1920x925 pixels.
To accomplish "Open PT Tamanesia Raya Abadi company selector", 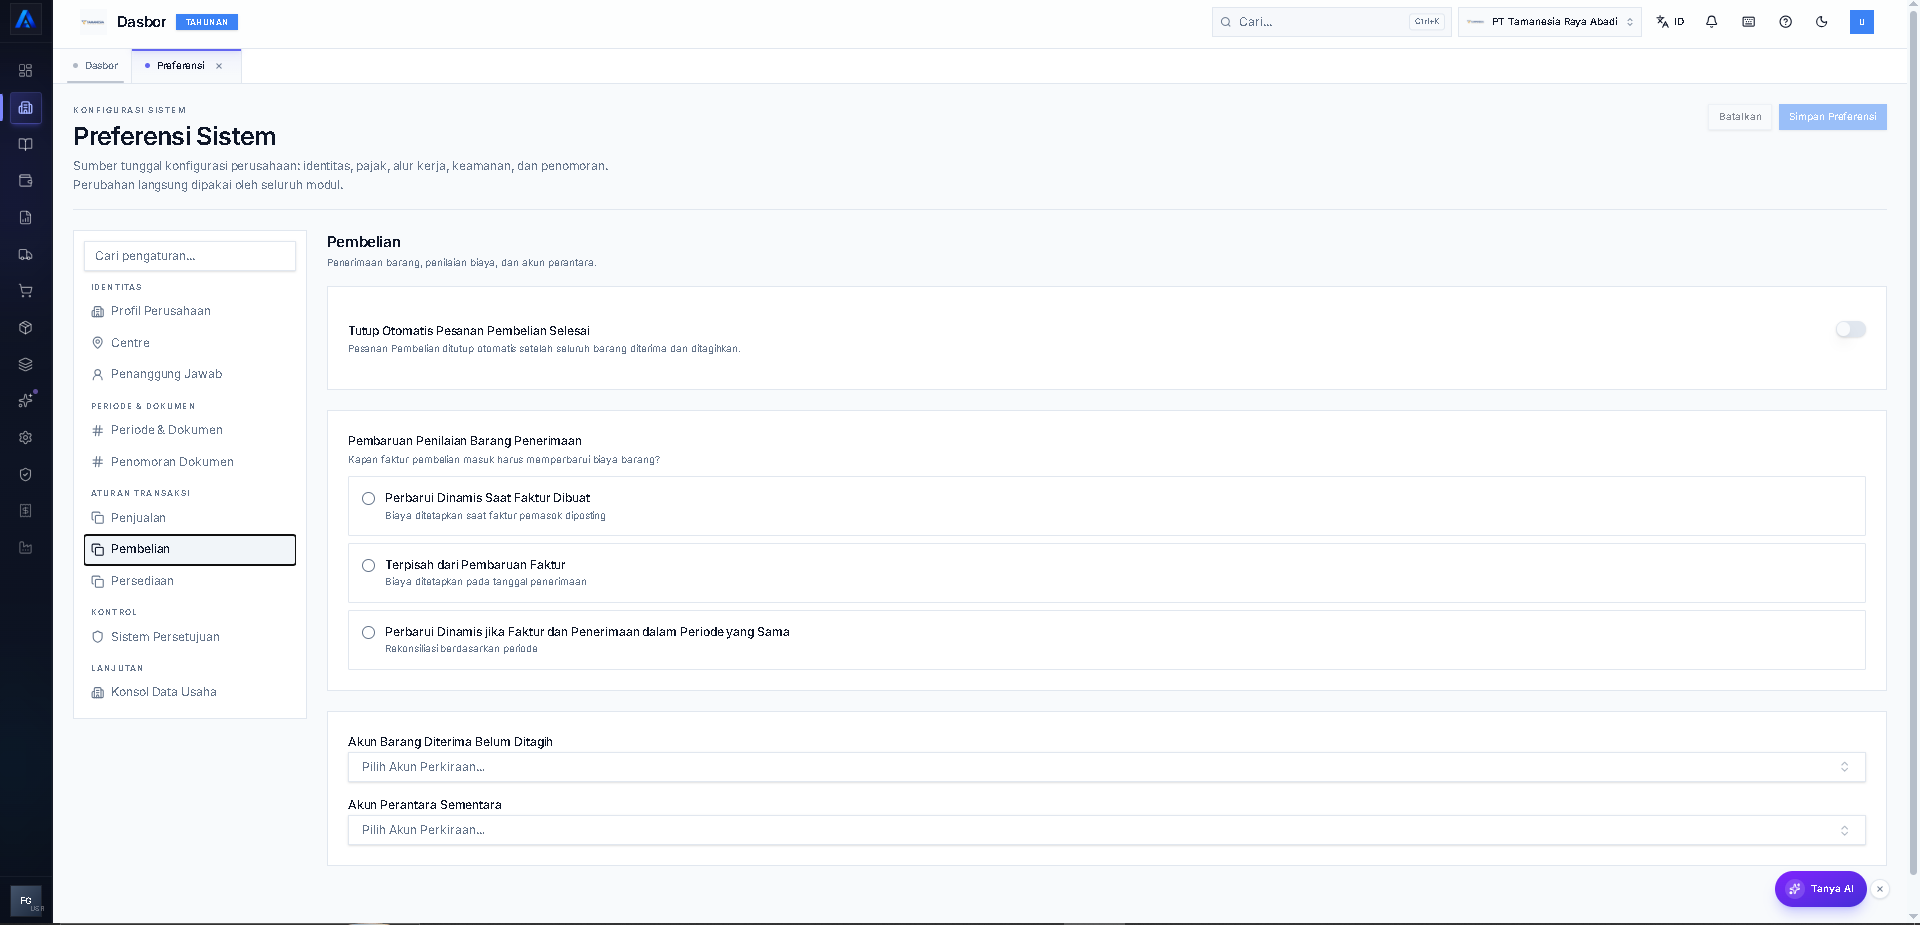I will tap(1549, 22).
